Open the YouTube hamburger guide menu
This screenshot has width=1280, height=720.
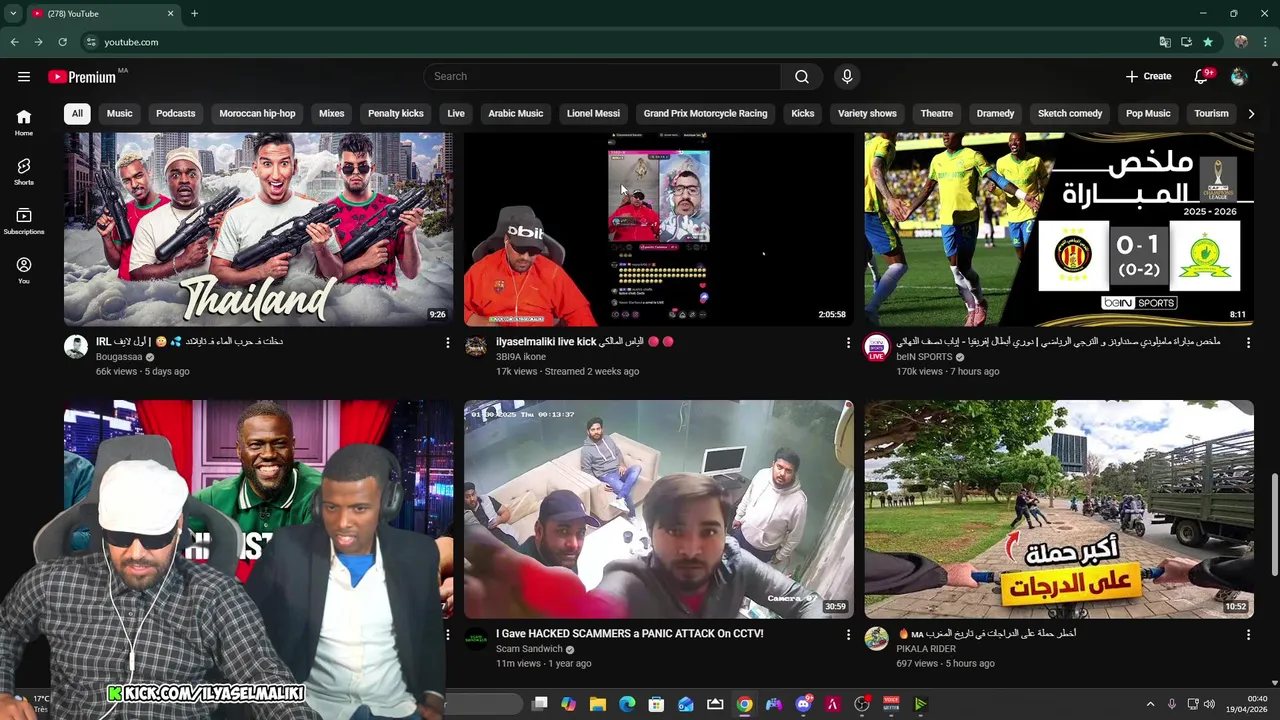(24, 76)
